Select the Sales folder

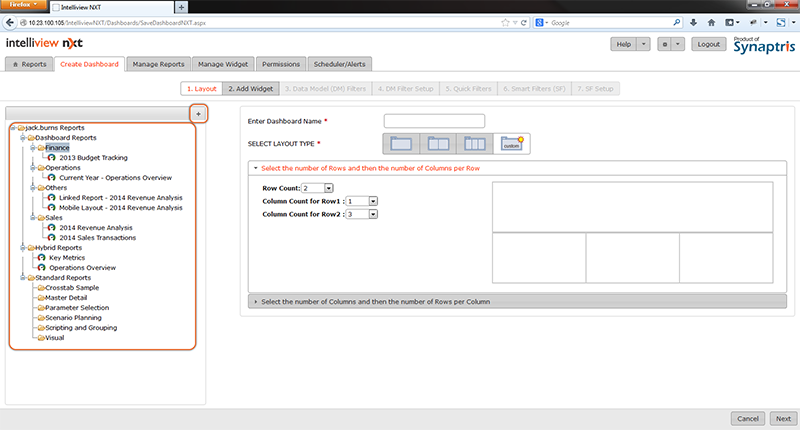(54, 218)
